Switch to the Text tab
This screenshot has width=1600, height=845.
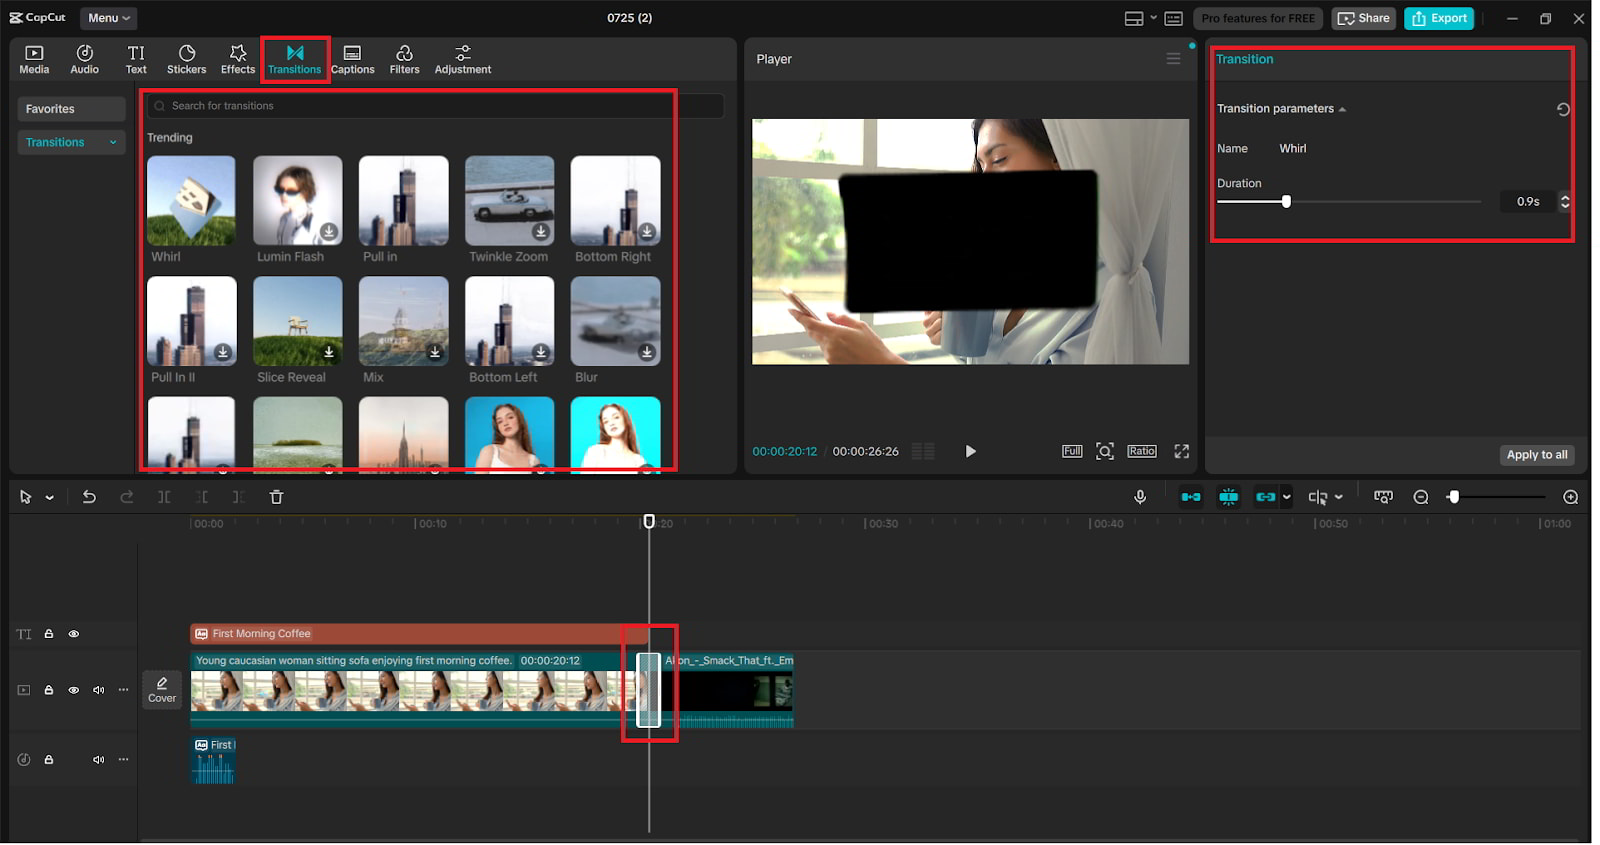136,60
